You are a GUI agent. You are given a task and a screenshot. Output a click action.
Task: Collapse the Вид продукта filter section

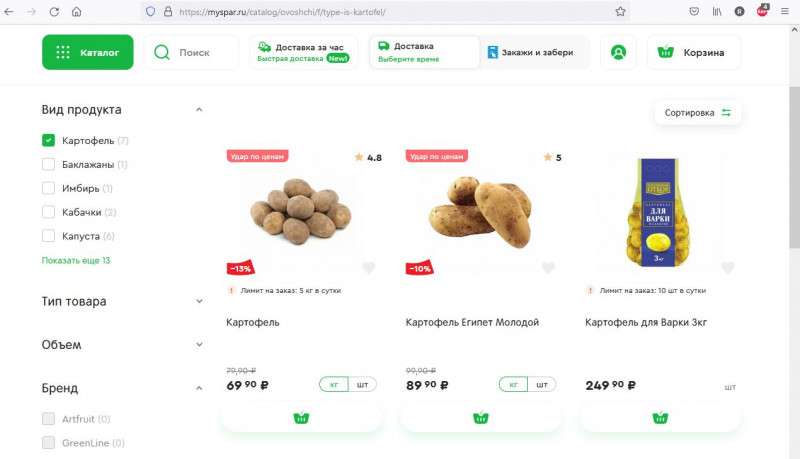click(199, 110)
